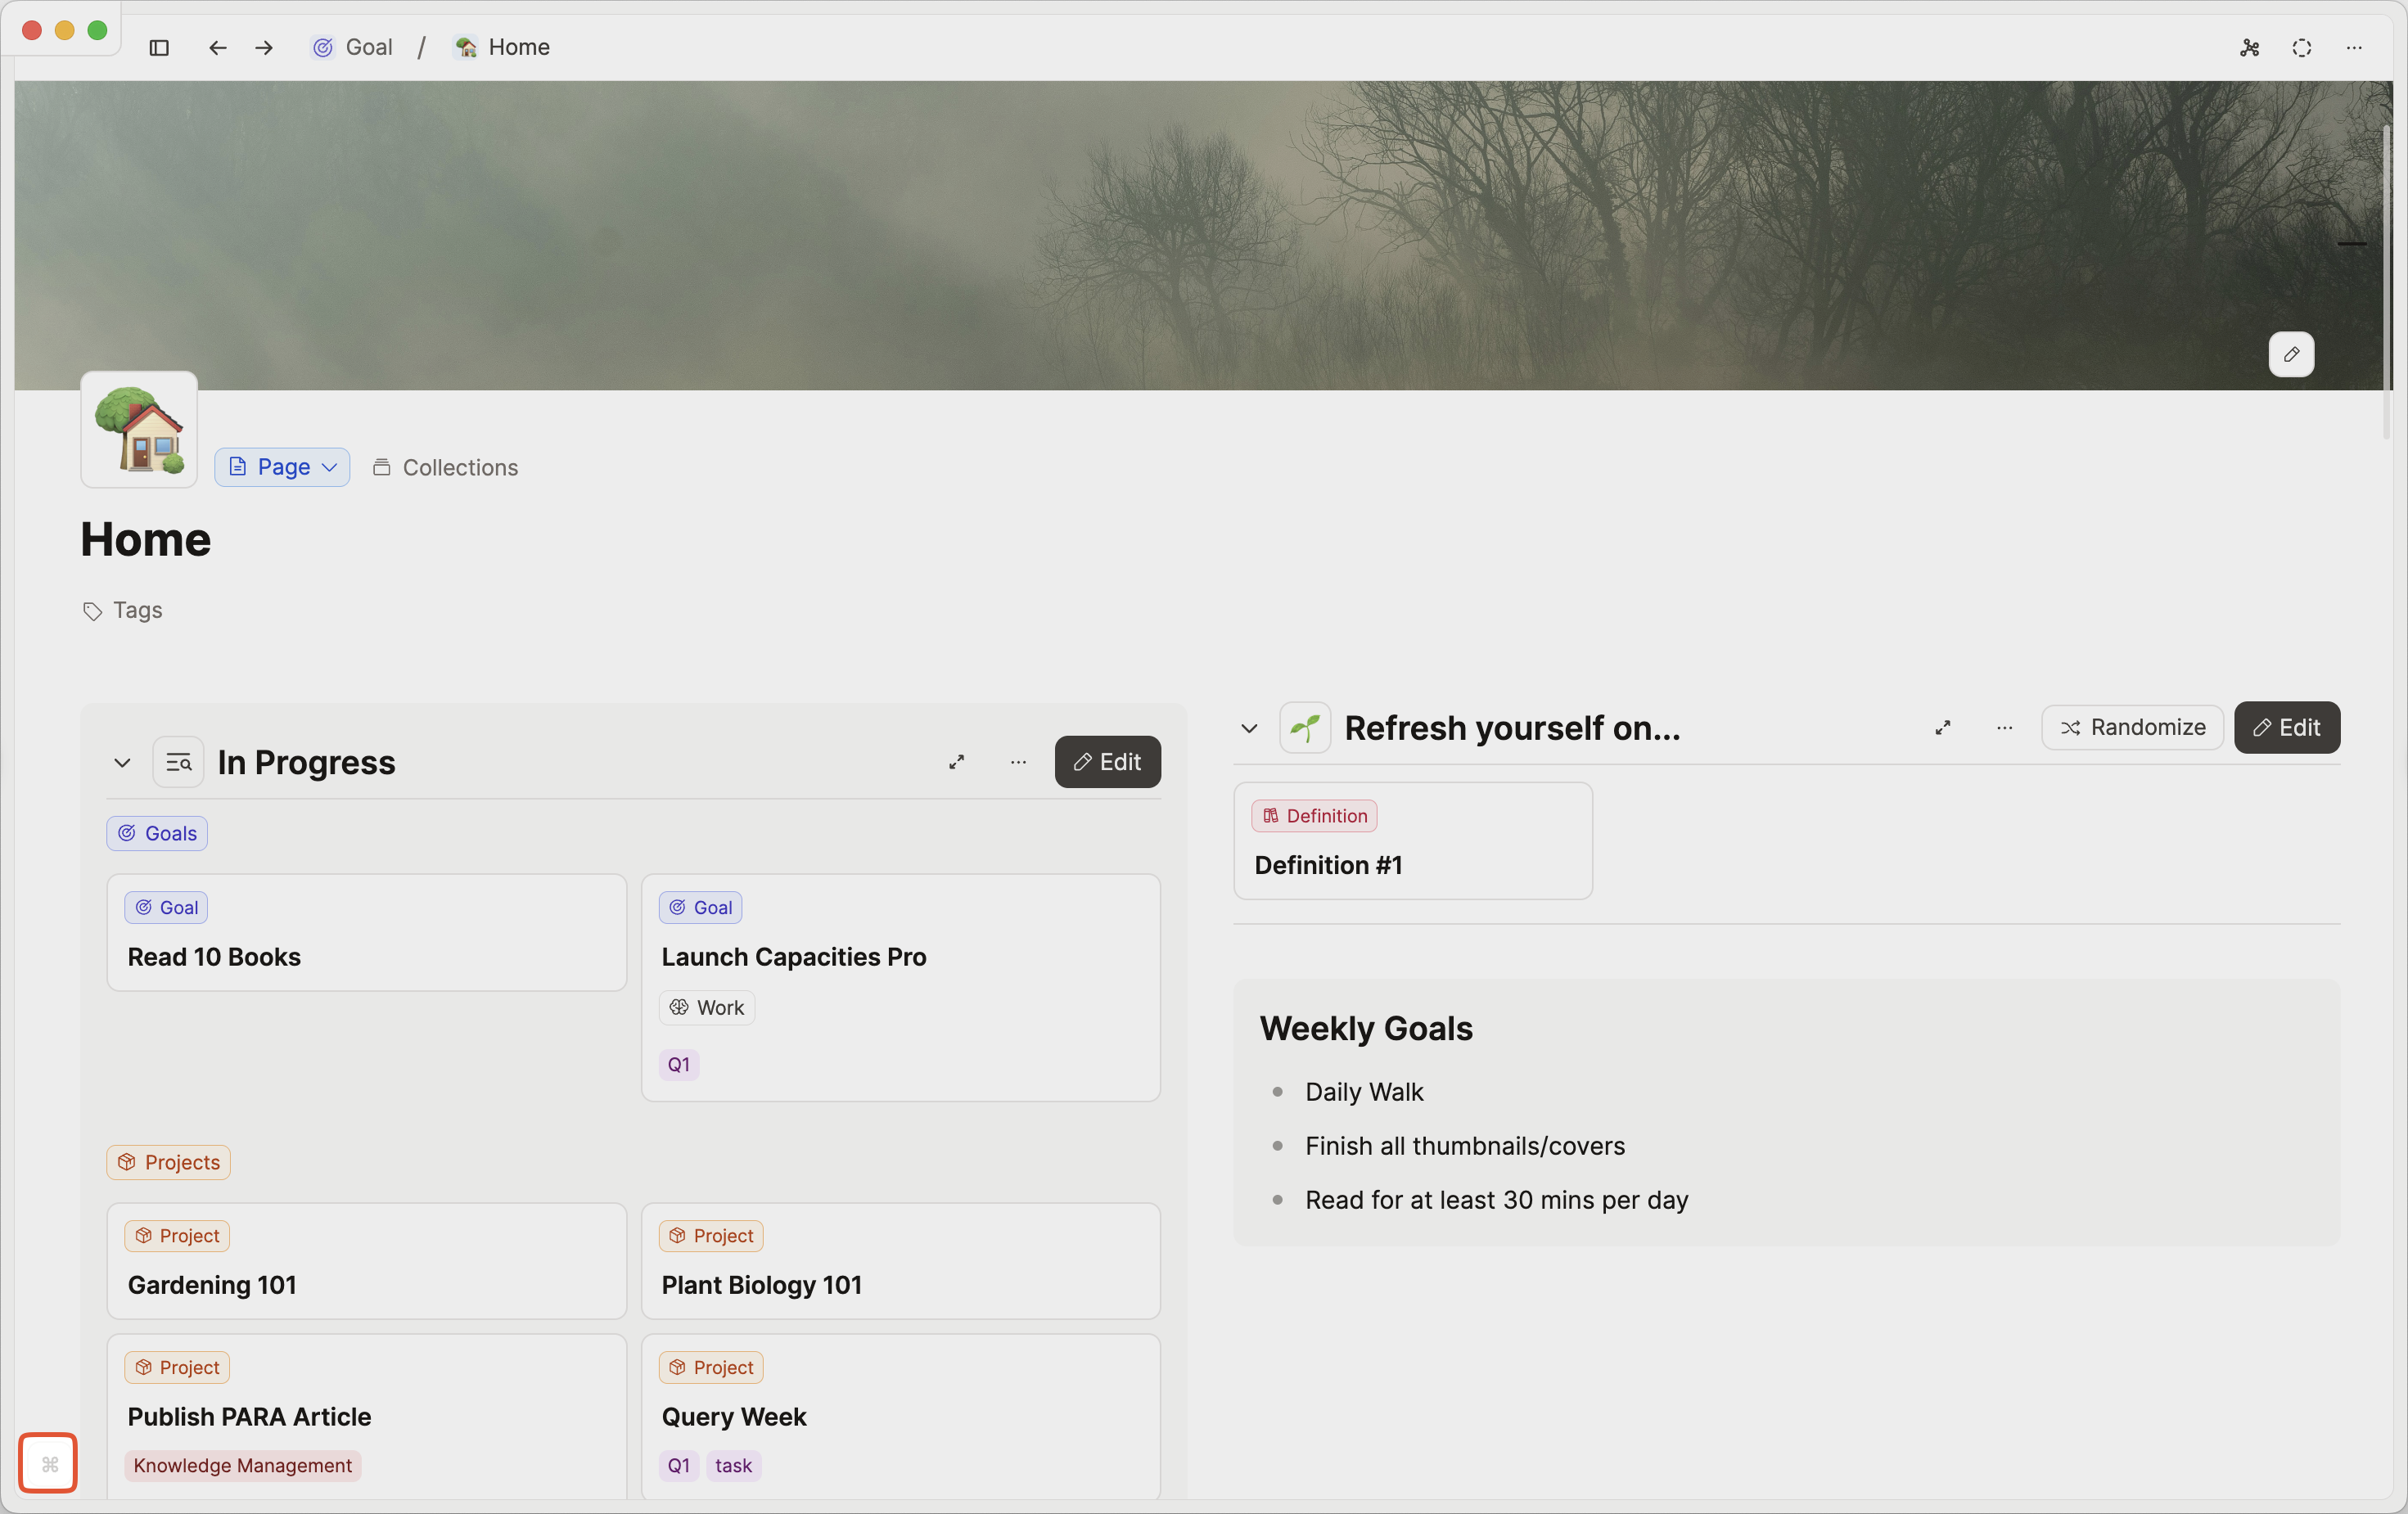2408x1514 pixels.
Task: Toggle the sidebar panel icon
Action: point(159,47)
